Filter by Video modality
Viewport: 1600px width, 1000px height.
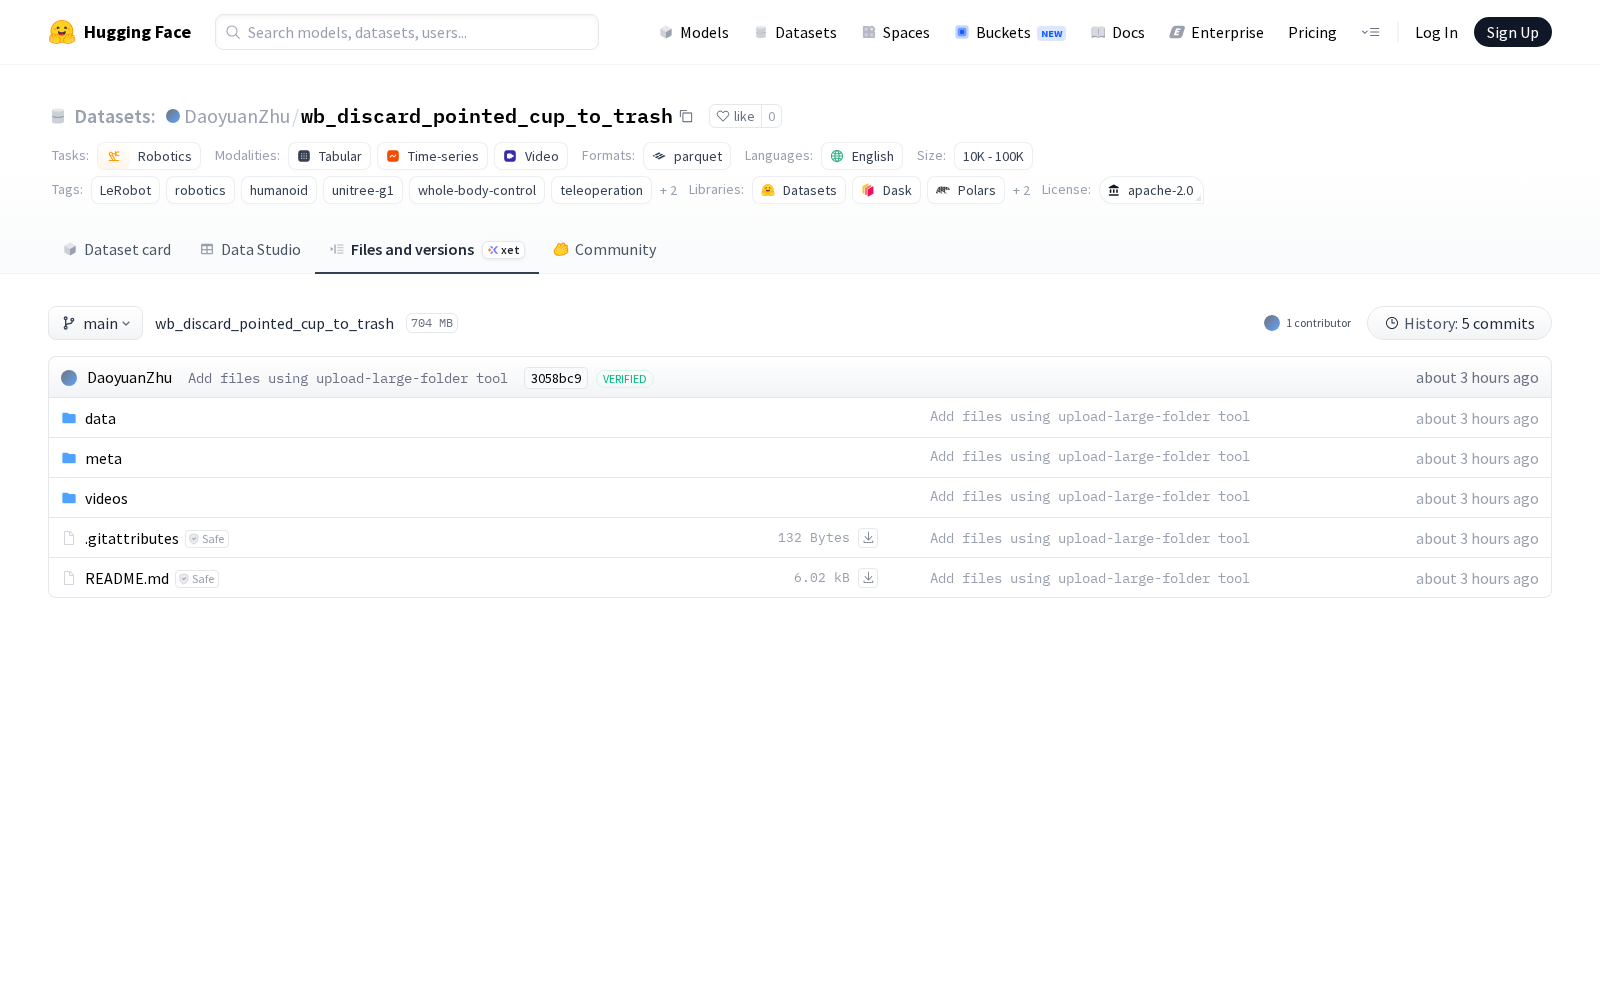[x=531, y=156]
